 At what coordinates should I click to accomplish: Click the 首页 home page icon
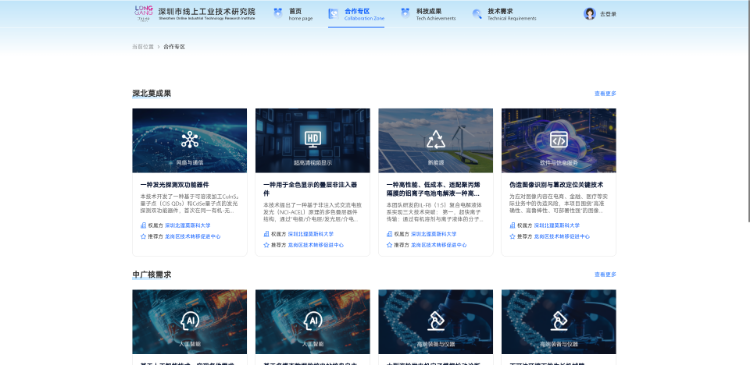tap(278, 13)
